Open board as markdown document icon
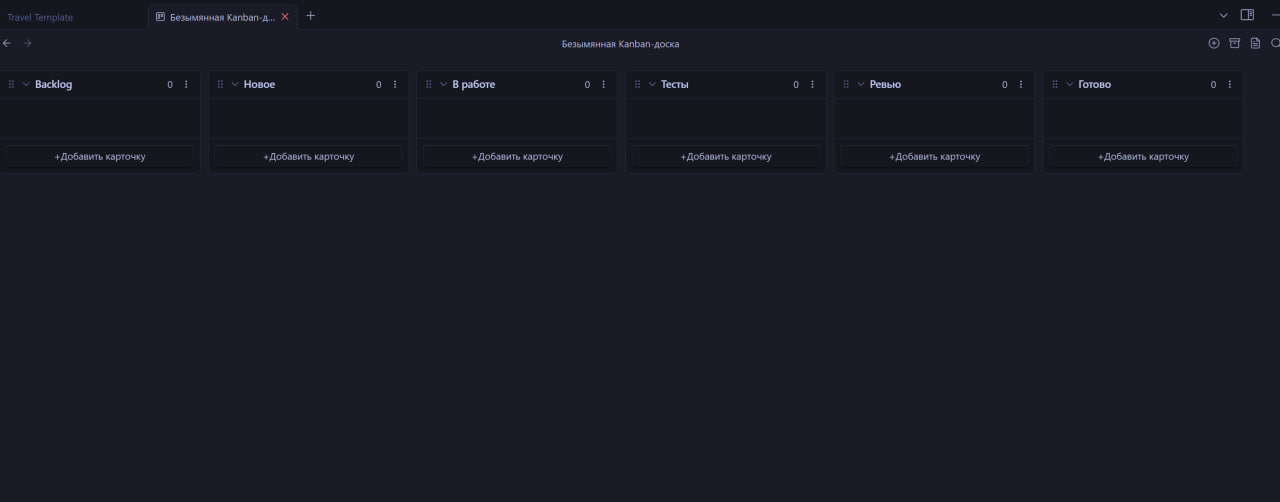 click(x=1256, y=43)
